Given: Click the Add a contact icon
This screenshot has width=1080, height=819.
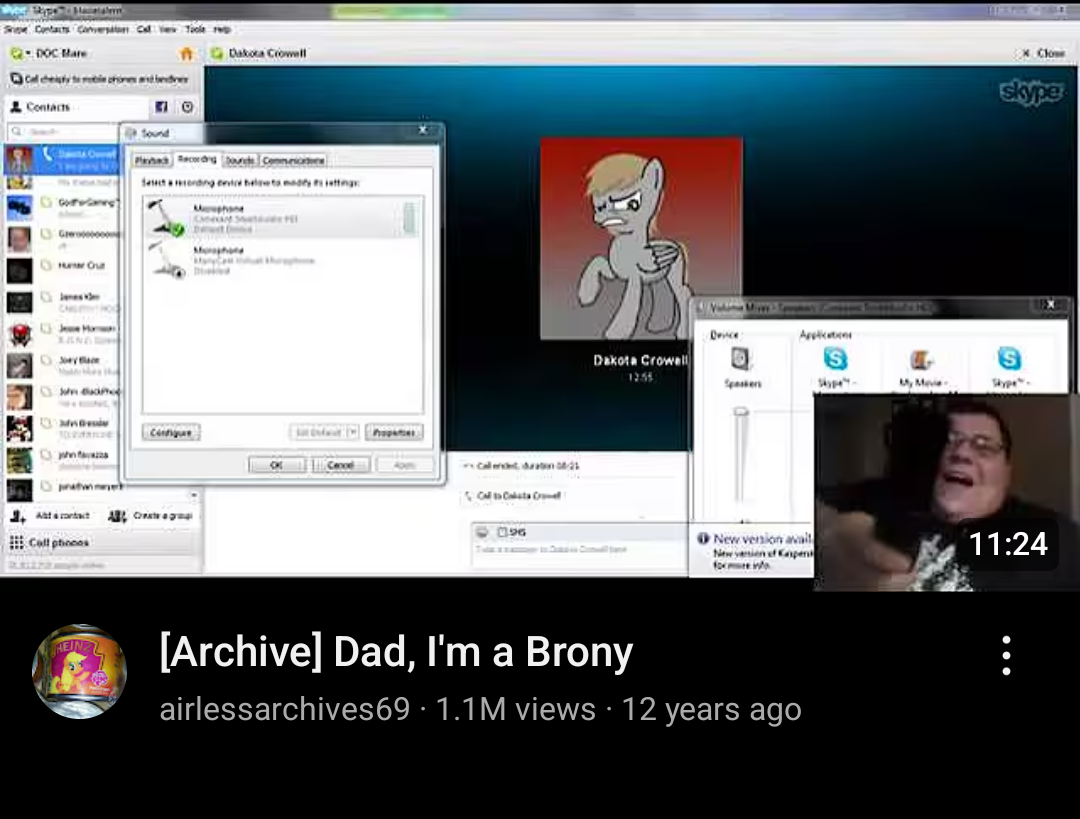Looking at the screenshot, I should tap(18, 516).
